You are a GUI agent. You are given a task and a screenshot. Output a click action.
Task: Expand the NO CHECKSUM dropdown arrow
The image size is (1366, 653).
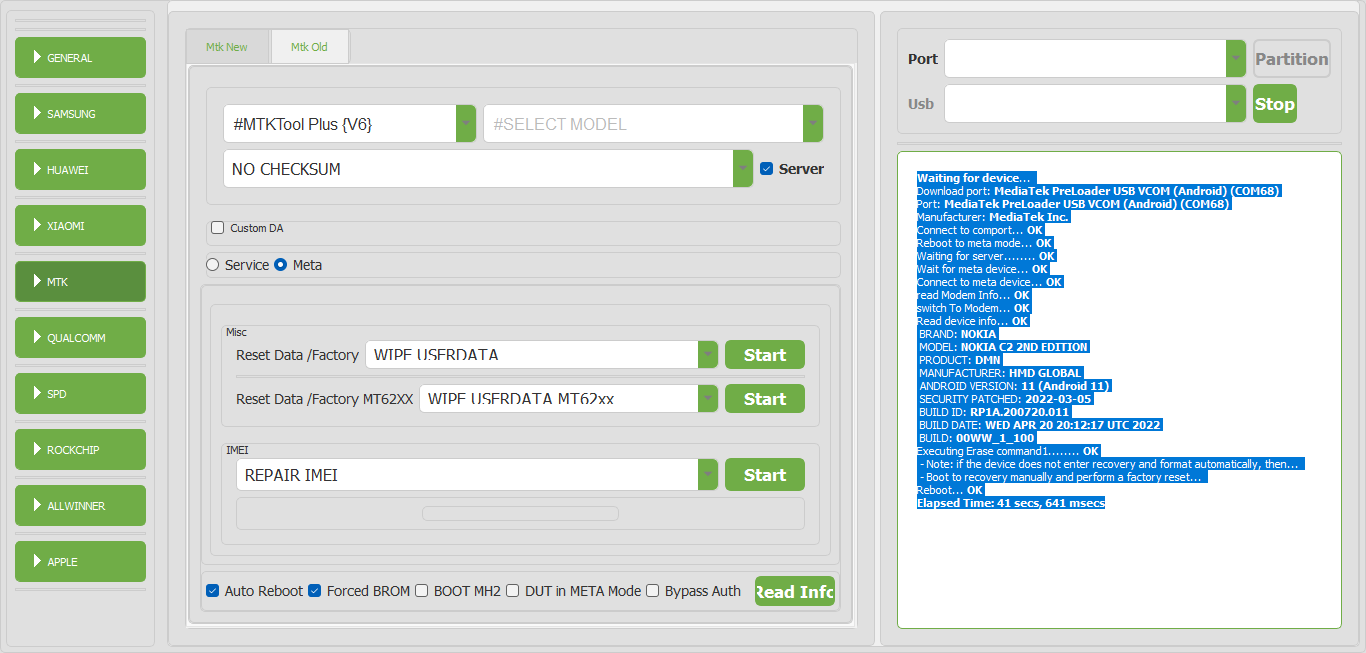pyautogui.click(x=743, y=169)
